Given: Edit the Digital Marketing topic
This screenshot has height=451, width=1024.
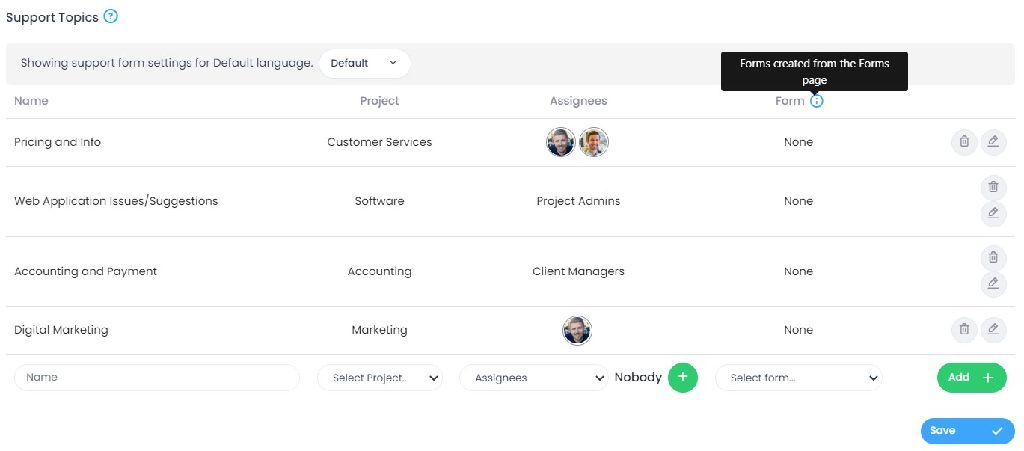Looking at the screenshot, I should click(993, 329).
